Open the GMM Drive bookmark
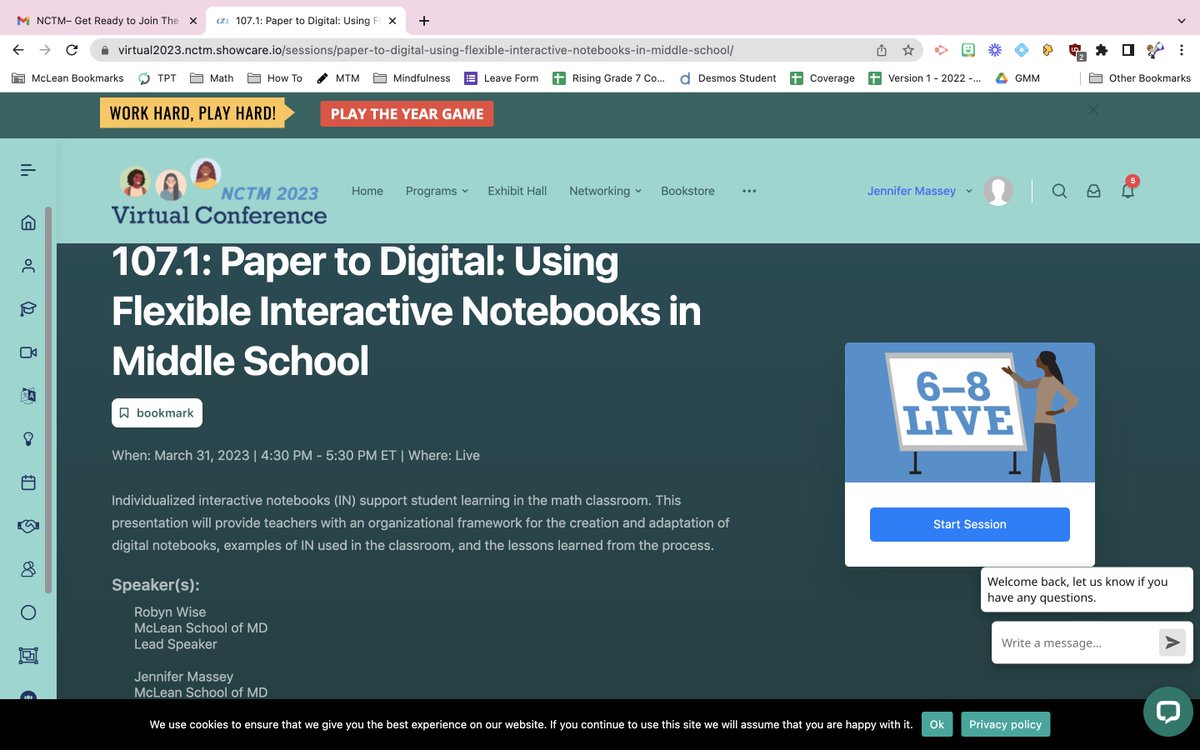1200x750 pixels. click(x=1017, y=78)
